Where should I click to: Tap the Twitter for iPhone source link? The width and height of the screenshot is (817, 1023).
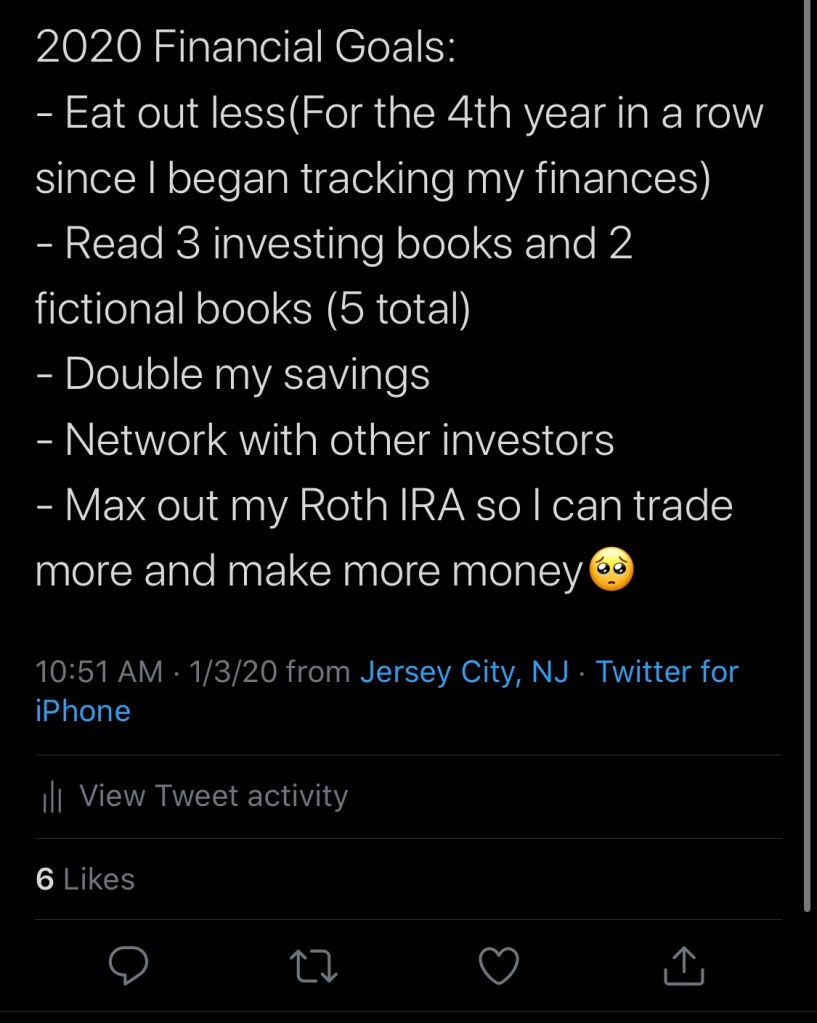(x=667, y=672)
